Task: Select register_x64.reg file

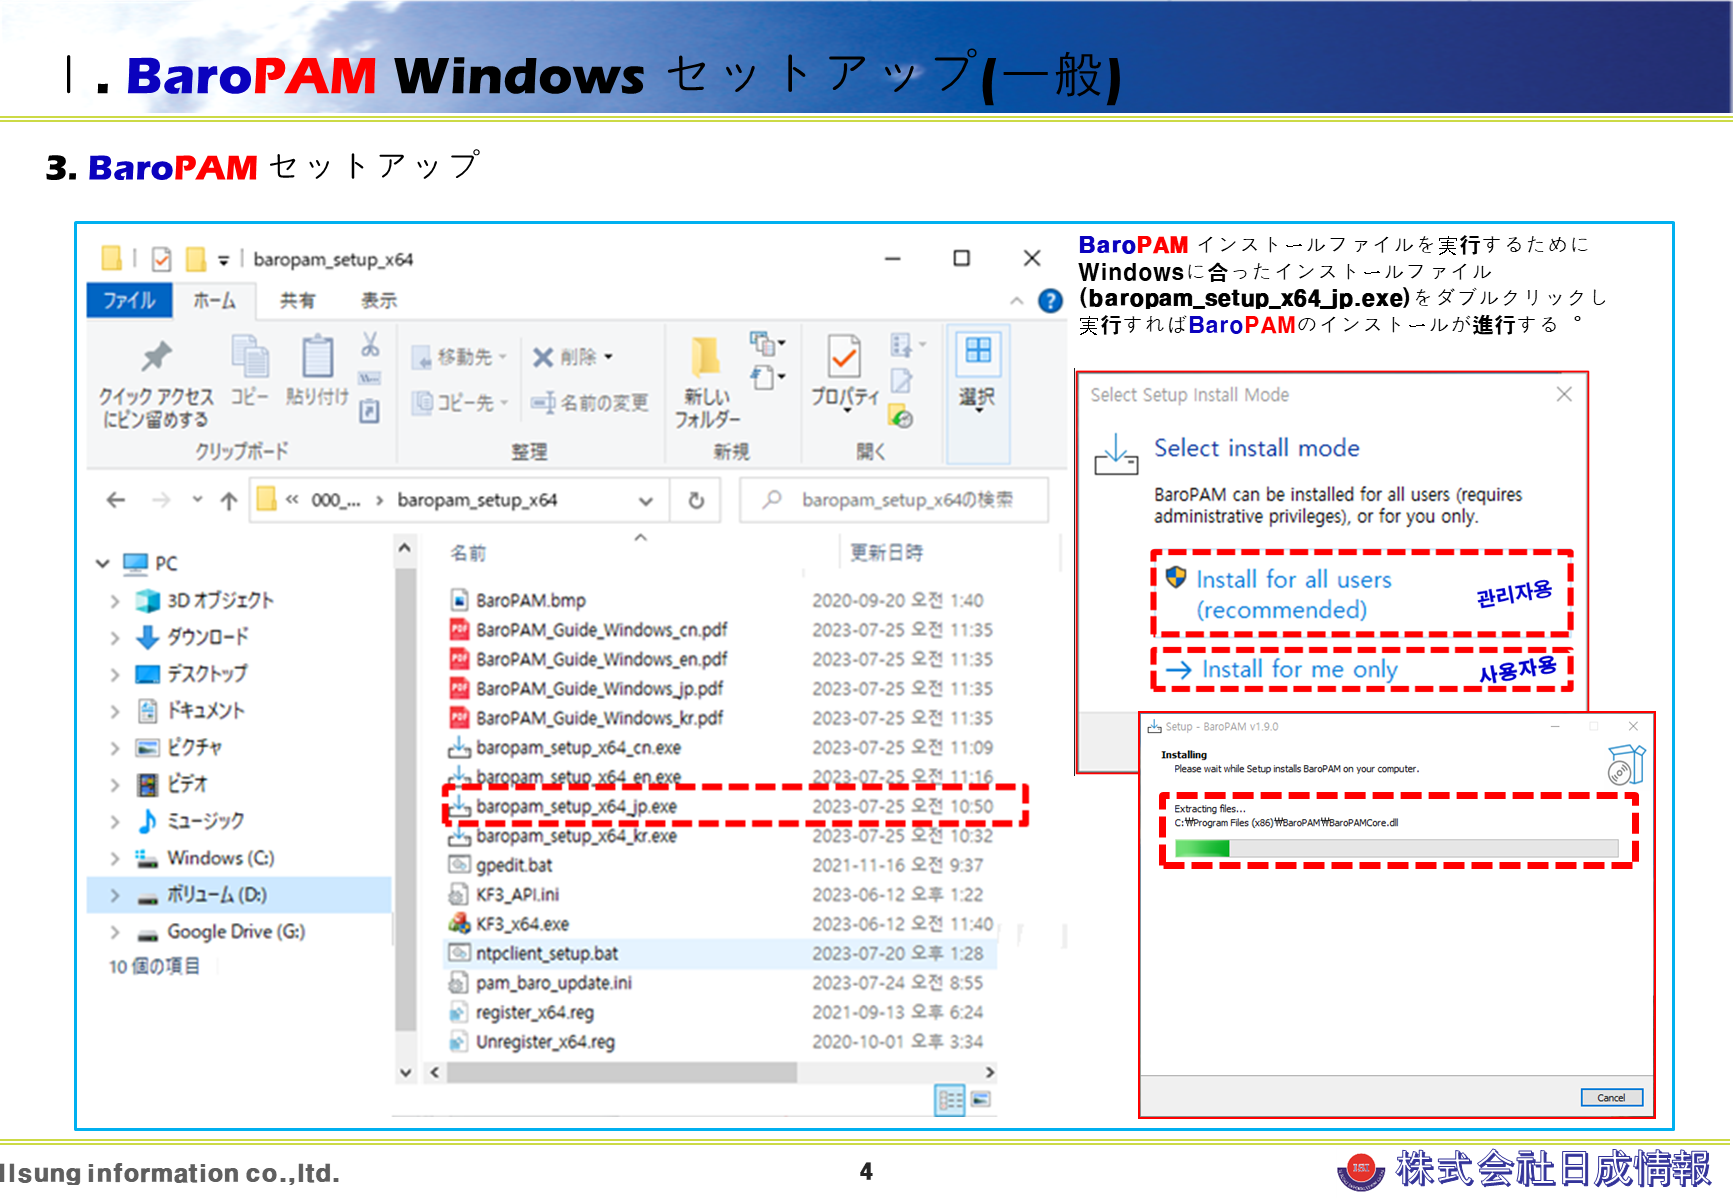Action: [x=522, y=1013]
